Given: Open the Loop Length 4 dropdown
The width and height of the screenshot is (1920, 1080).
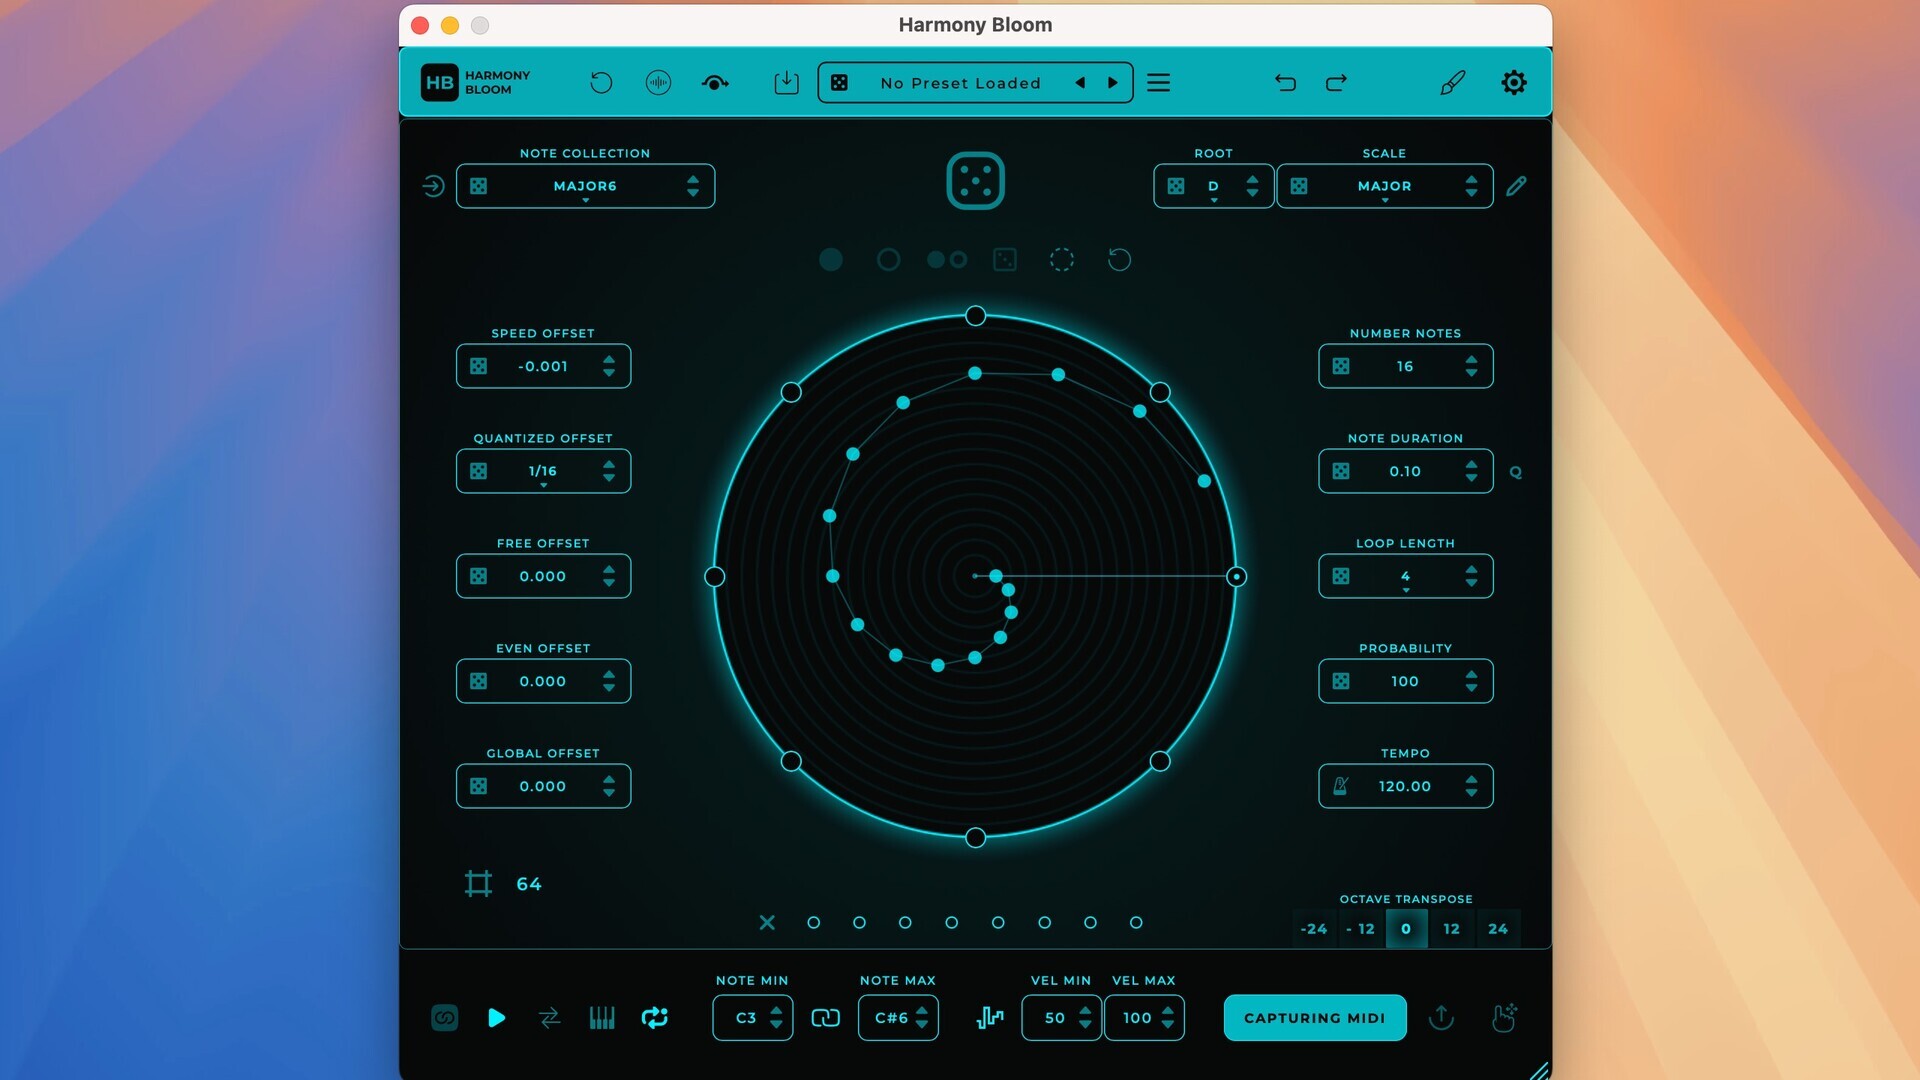Looking at the screenshot, I should click(1405, 576).
